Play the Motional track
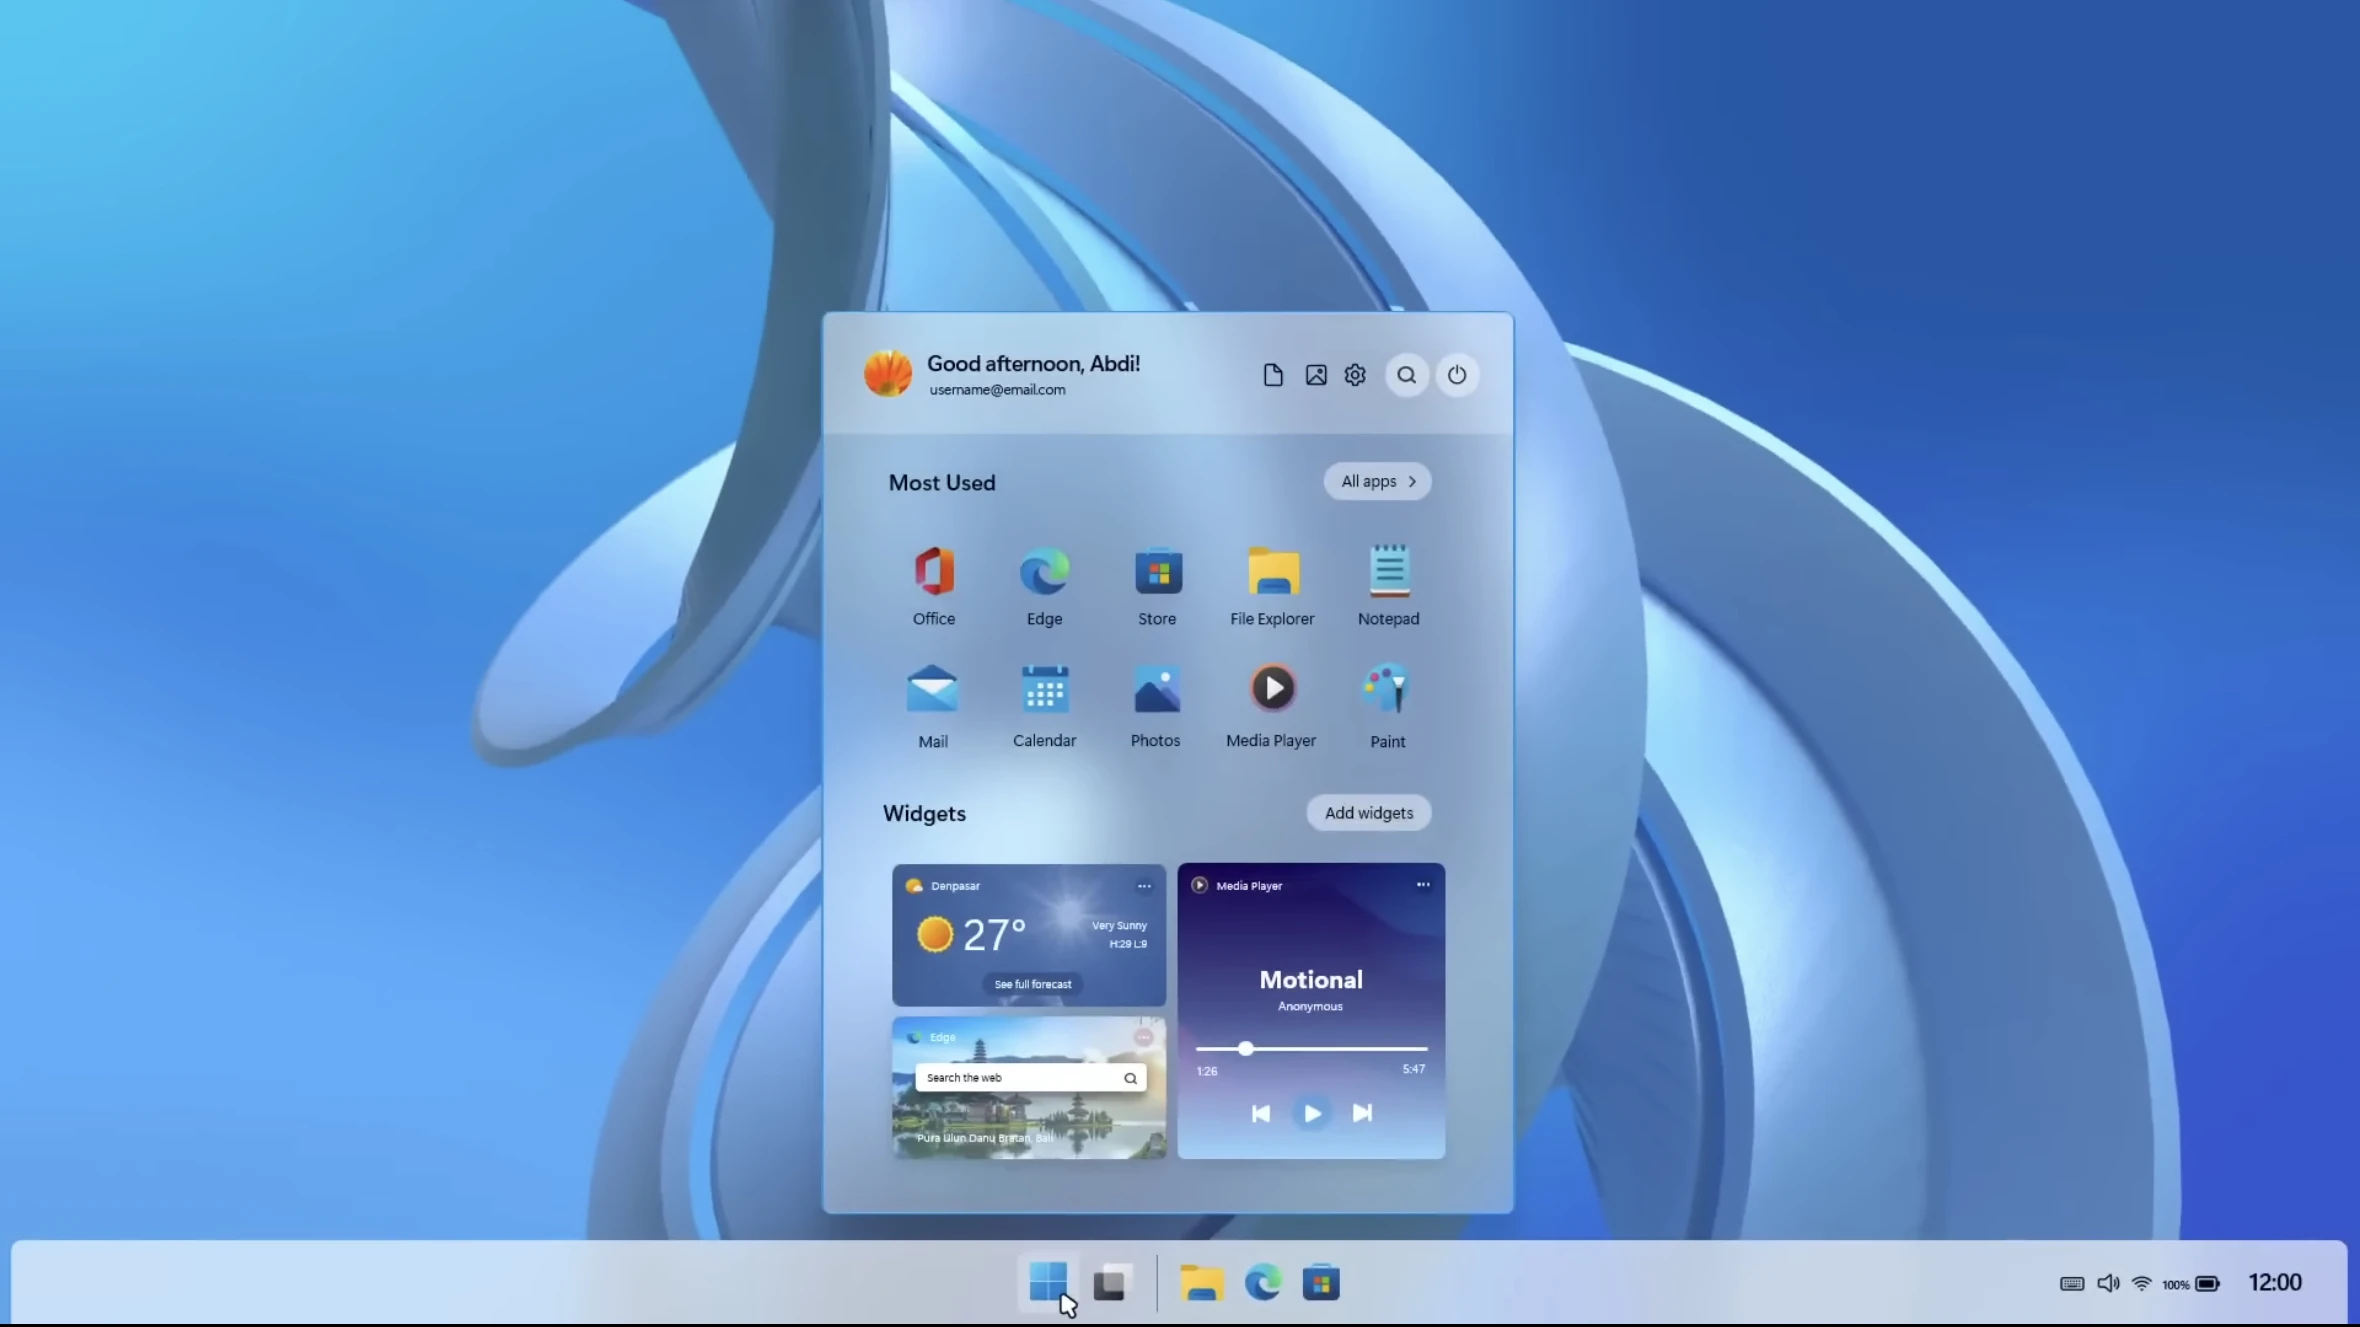Screen dimensions: 2360x1327 click(x=1311, y=1113)
